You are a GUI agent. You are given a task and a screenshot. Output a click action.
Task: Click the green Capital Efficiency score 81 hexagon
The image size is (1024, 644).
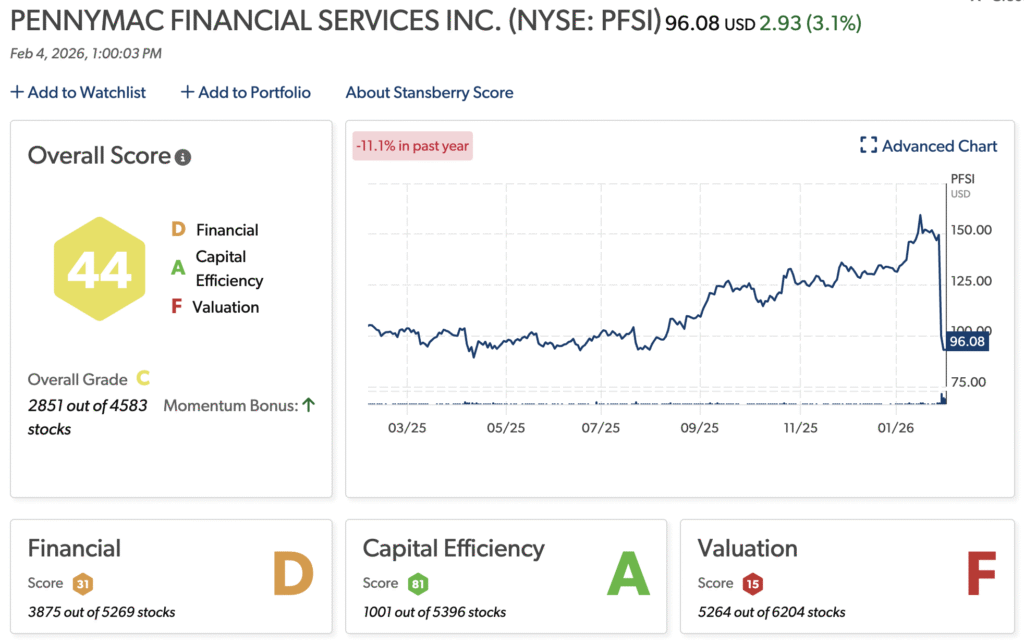tap(418, 584)
